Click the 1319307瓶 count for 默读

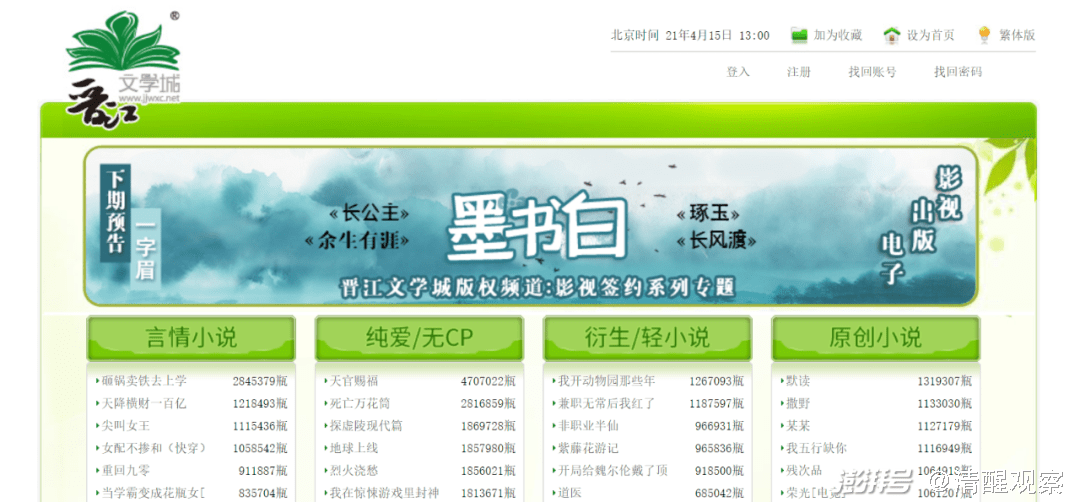pyautogui.click(x=944, y=381)
